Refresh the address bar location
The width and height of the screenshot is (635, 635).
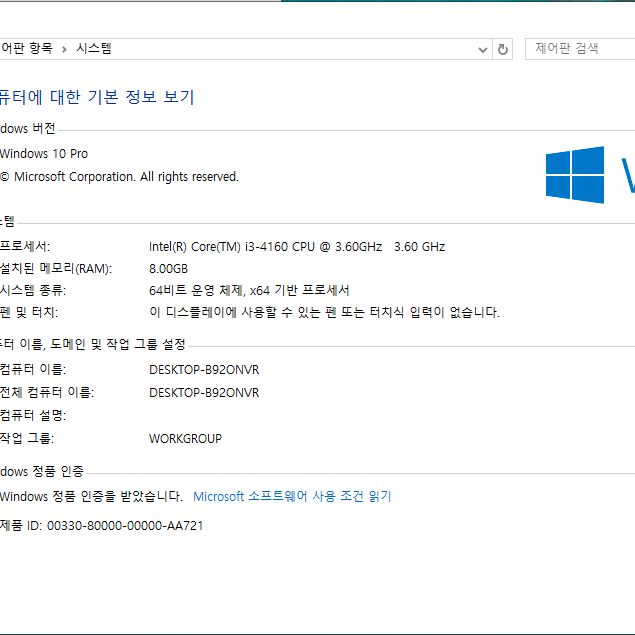pyautogui.click(x=503, y=49)
